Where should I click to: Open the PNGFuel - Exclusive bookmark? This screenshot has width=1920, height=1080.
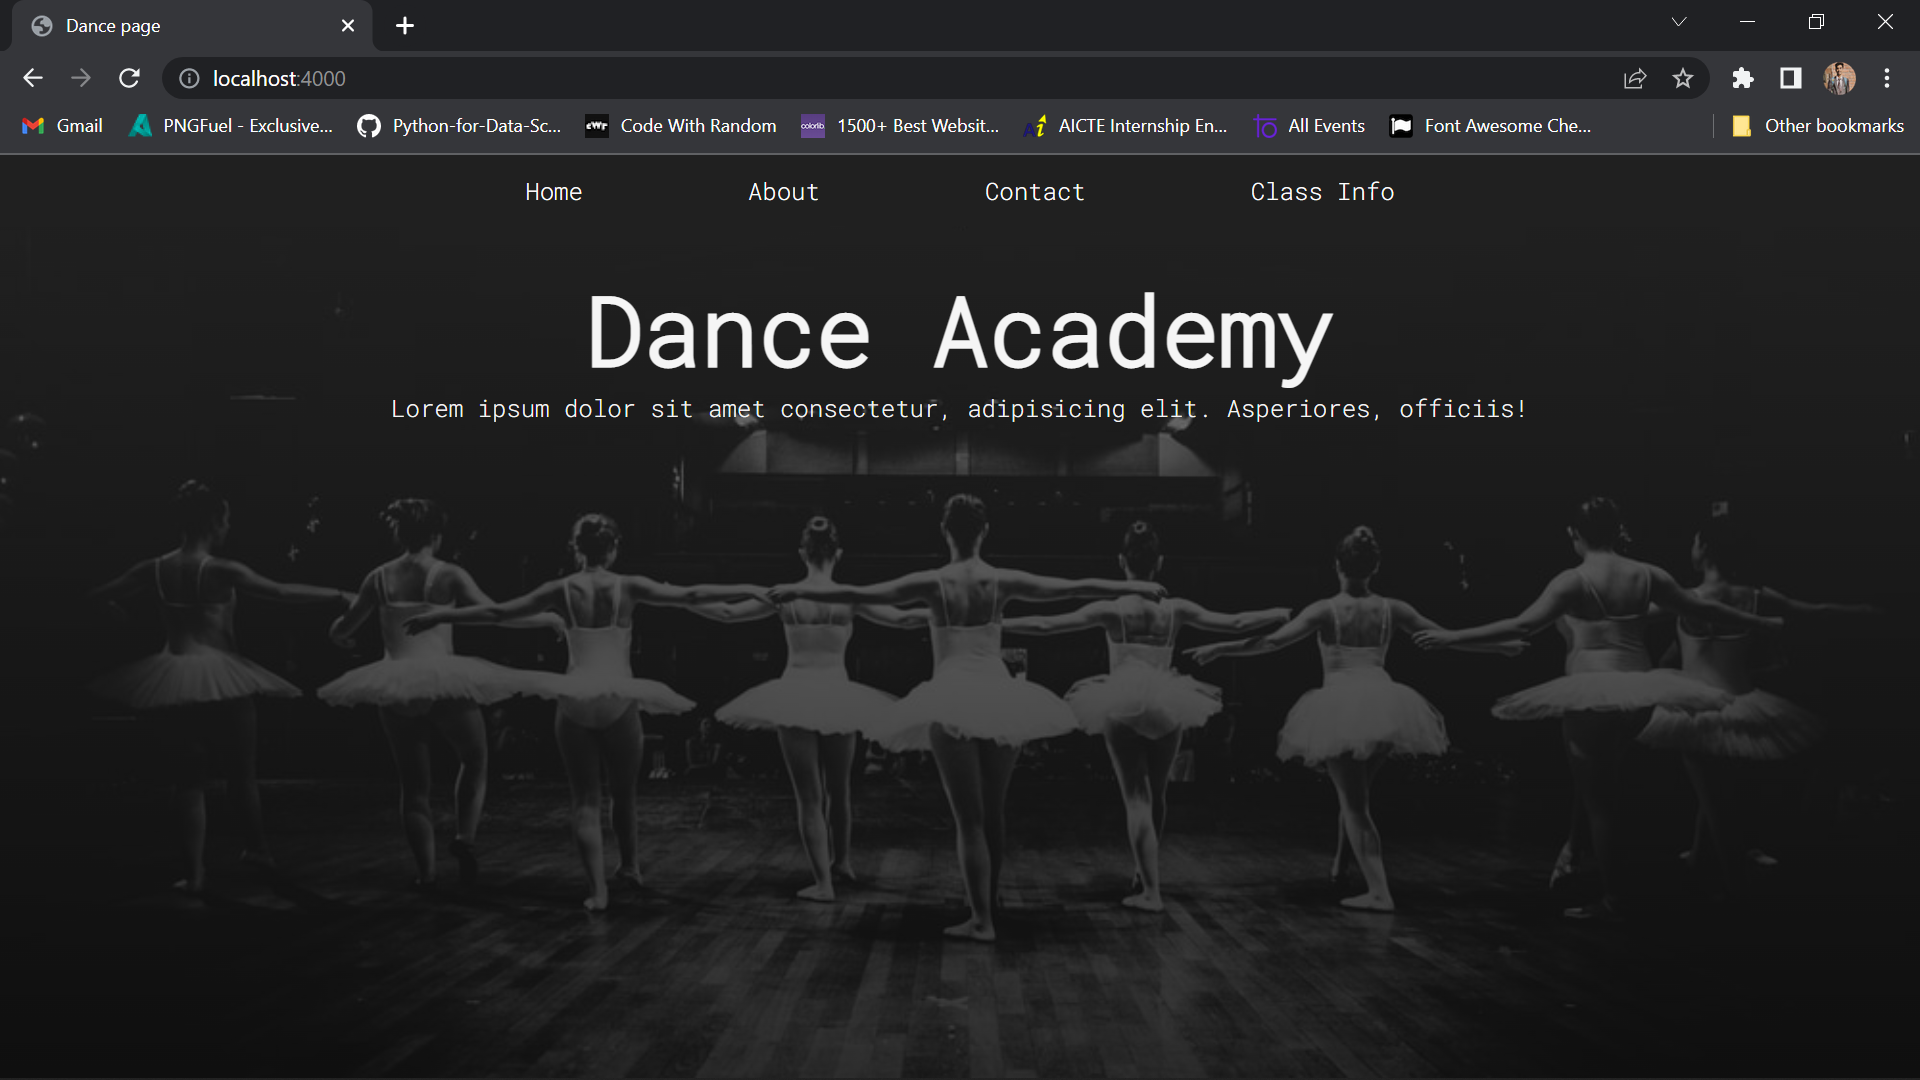(x=231, y=126)
